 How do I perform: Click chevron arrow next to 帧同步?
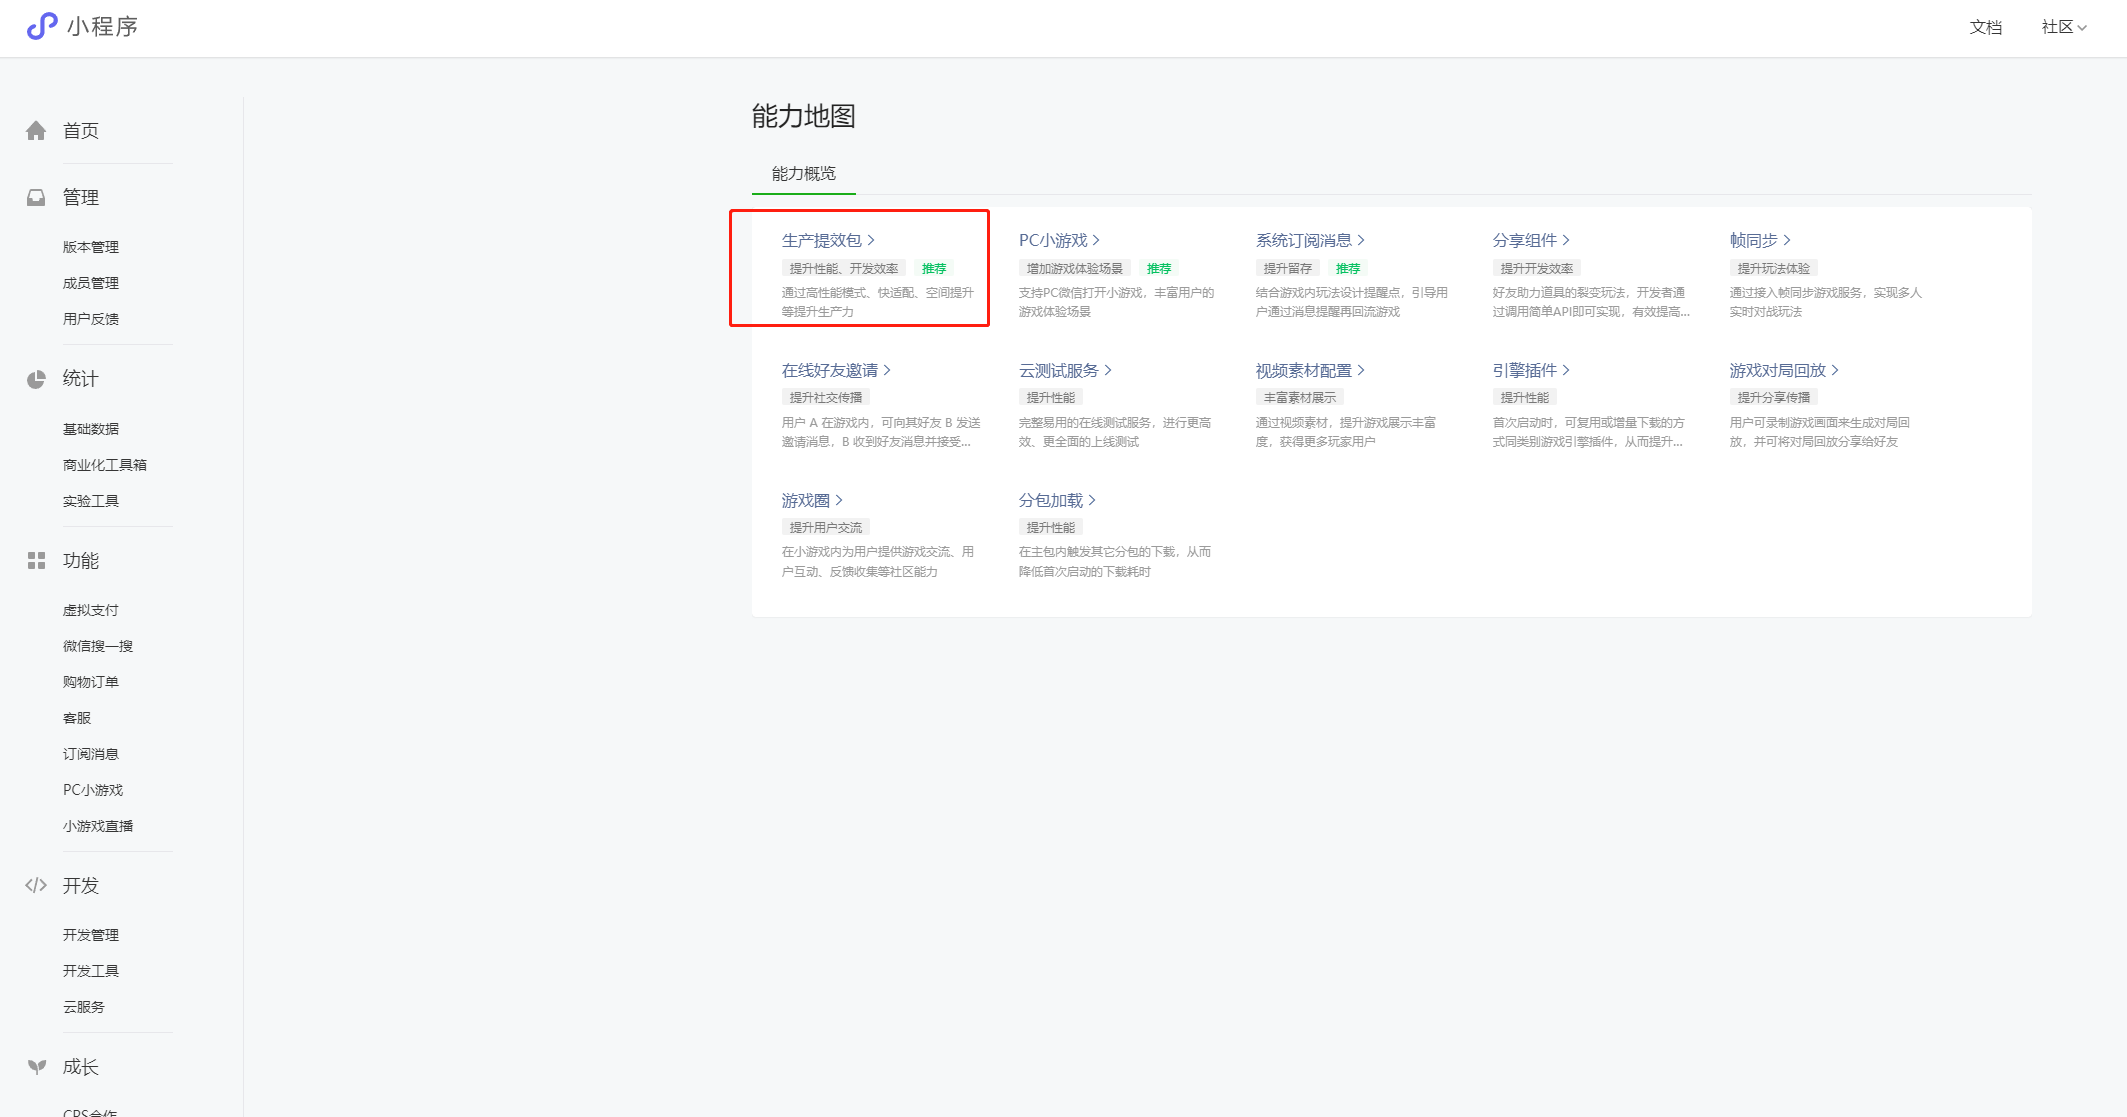pyautogui.click(x=1787, y=240)
